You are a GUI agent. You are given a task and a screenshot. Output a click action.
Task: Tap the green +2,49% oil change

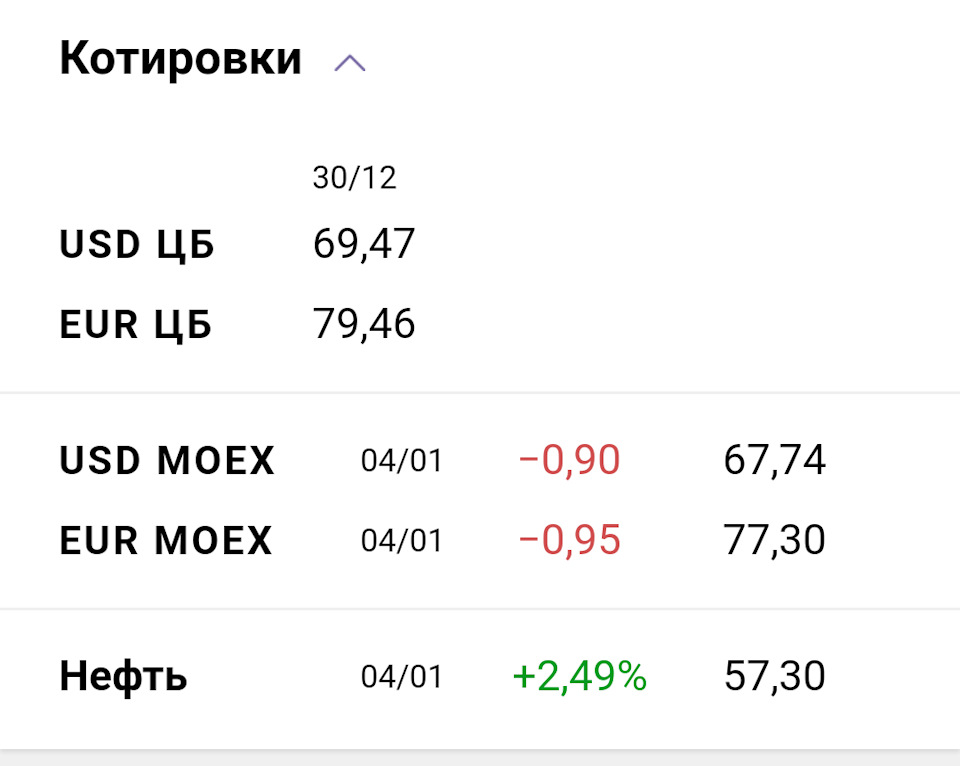coord(579,677)
